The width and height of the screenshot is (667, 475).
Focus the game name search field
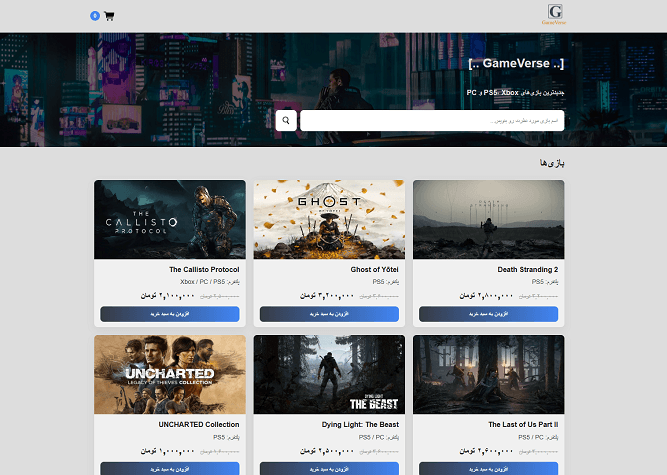432,120
